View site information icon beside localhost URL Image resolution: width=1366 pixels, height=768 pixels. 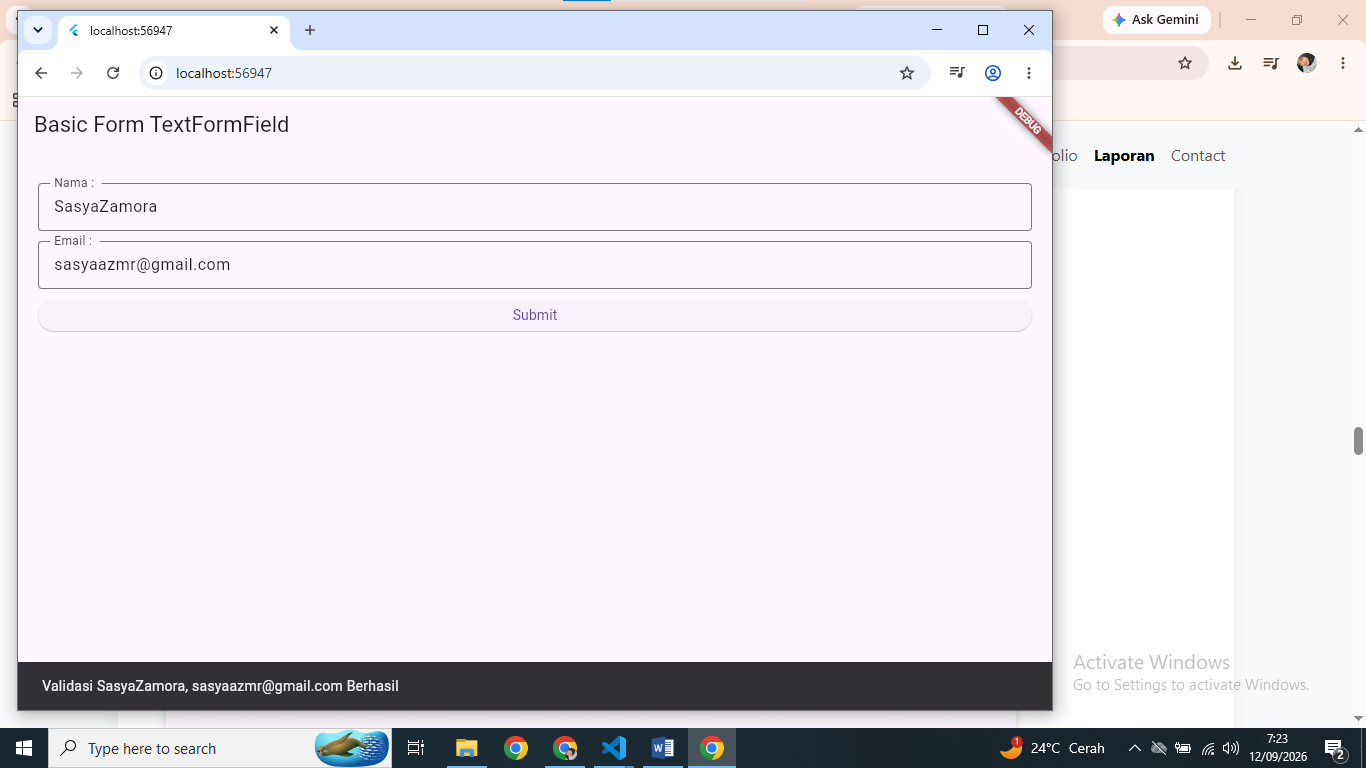156,73
